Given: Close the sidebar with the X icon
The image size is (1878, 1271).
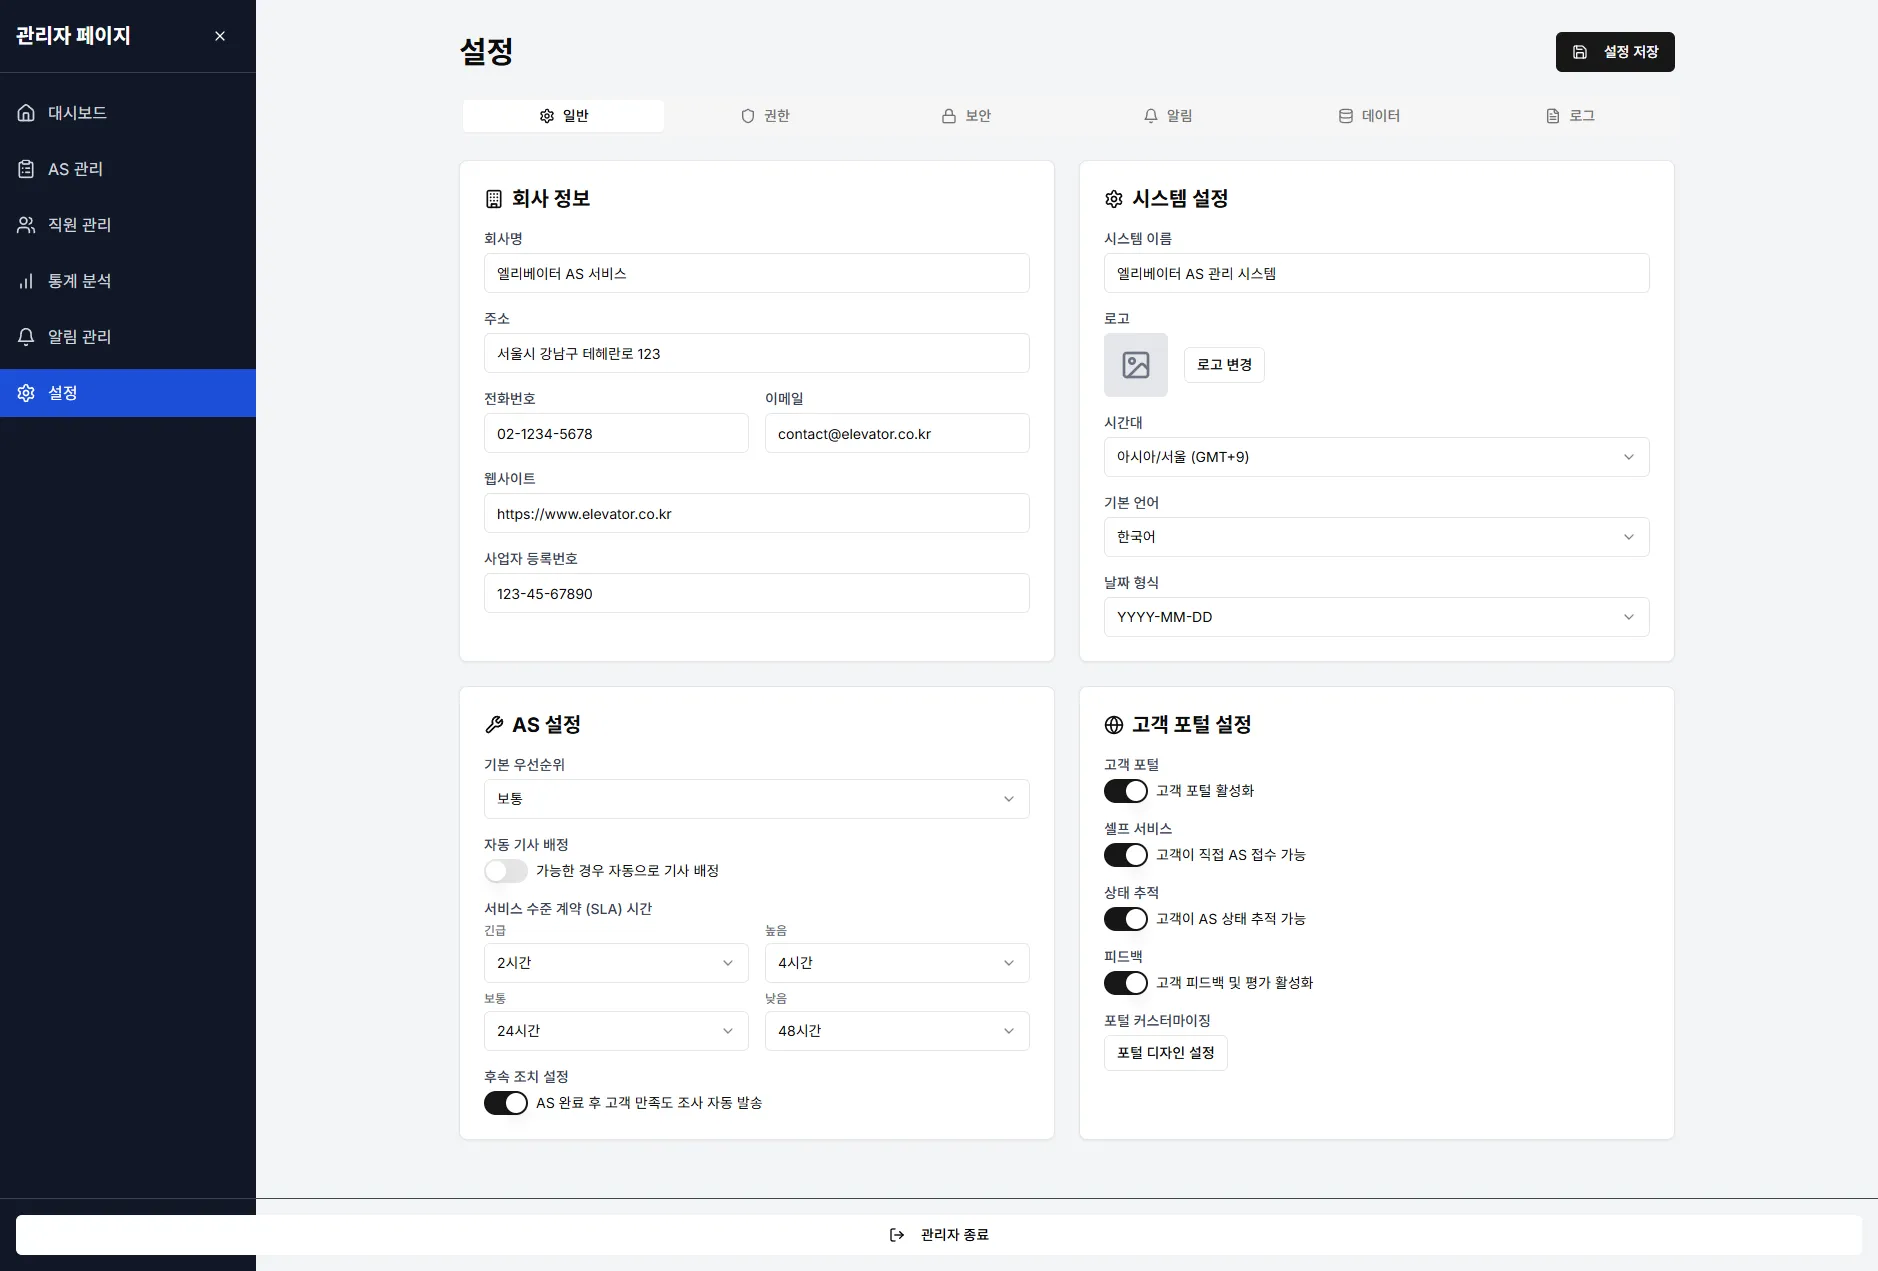Looking at the screenshot, I should (220, 36).
